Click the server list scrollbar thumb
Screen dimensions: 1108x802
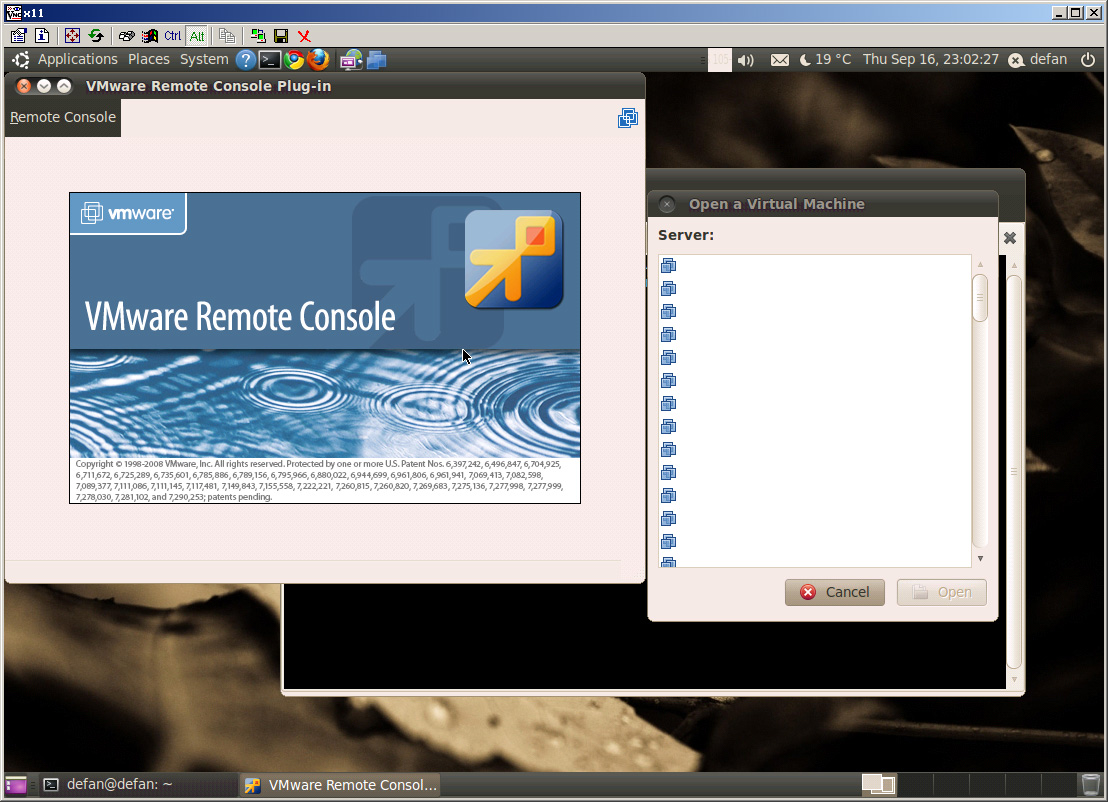coord(980,297)
